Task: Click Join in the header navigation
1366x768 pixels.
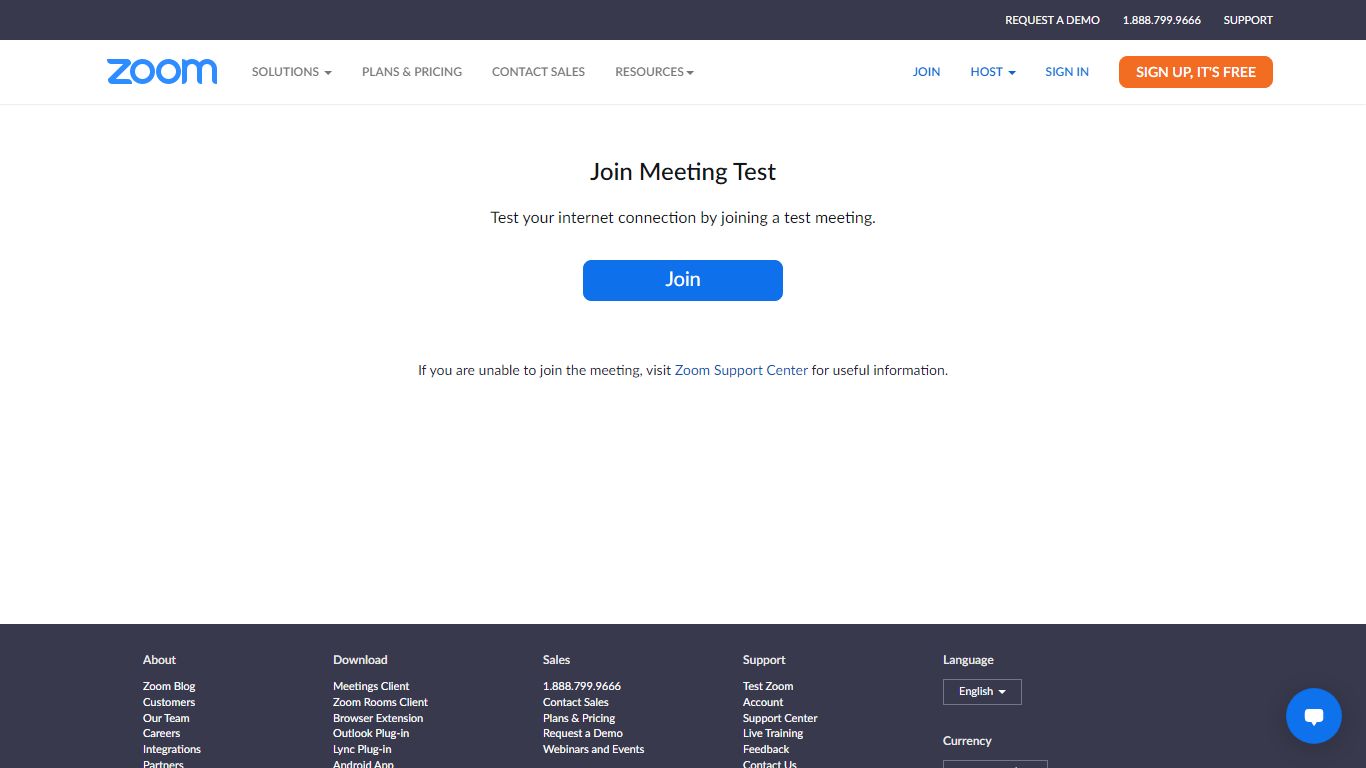Action: [926, 72]
